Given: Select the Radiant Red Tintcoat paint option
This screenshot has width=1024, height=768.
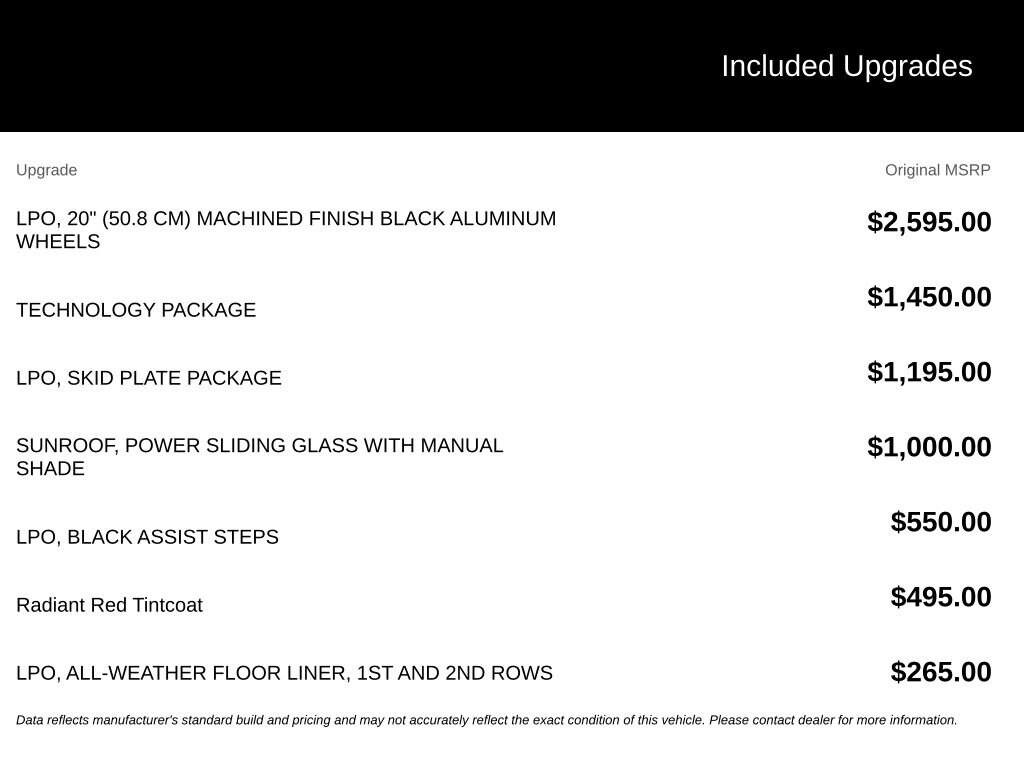Looking at the screenshot, I should [x=109, y=605].
